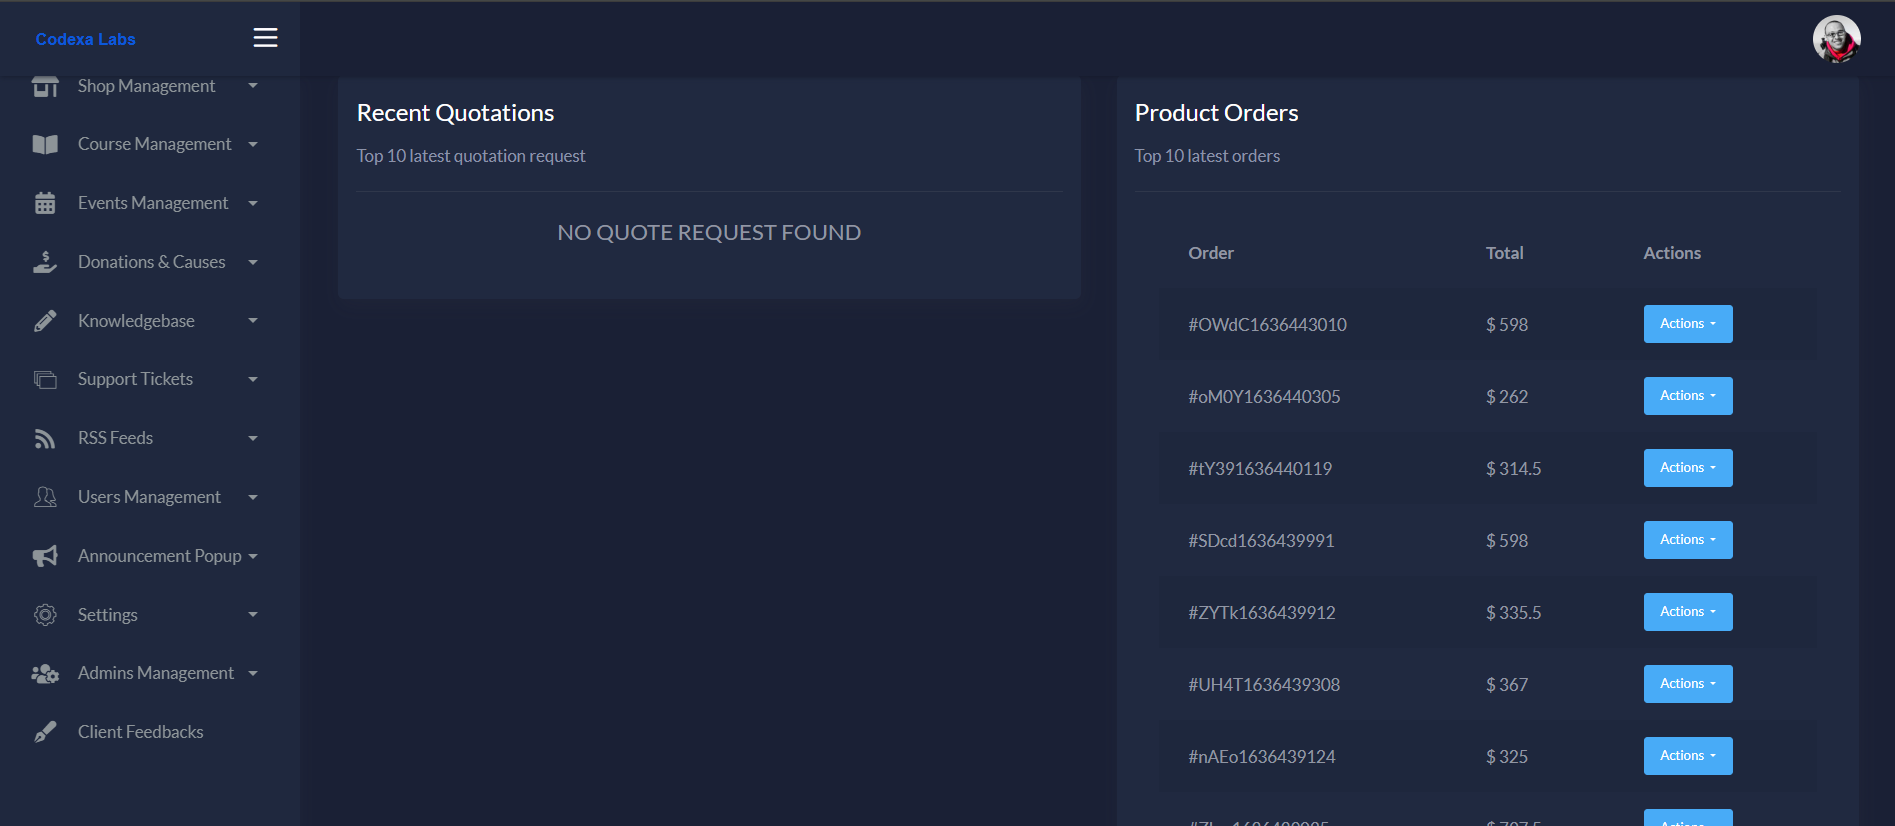Expand the Support Tickets submenu arrow
This screenshot has height=826, width=1895.
[253, 380]
